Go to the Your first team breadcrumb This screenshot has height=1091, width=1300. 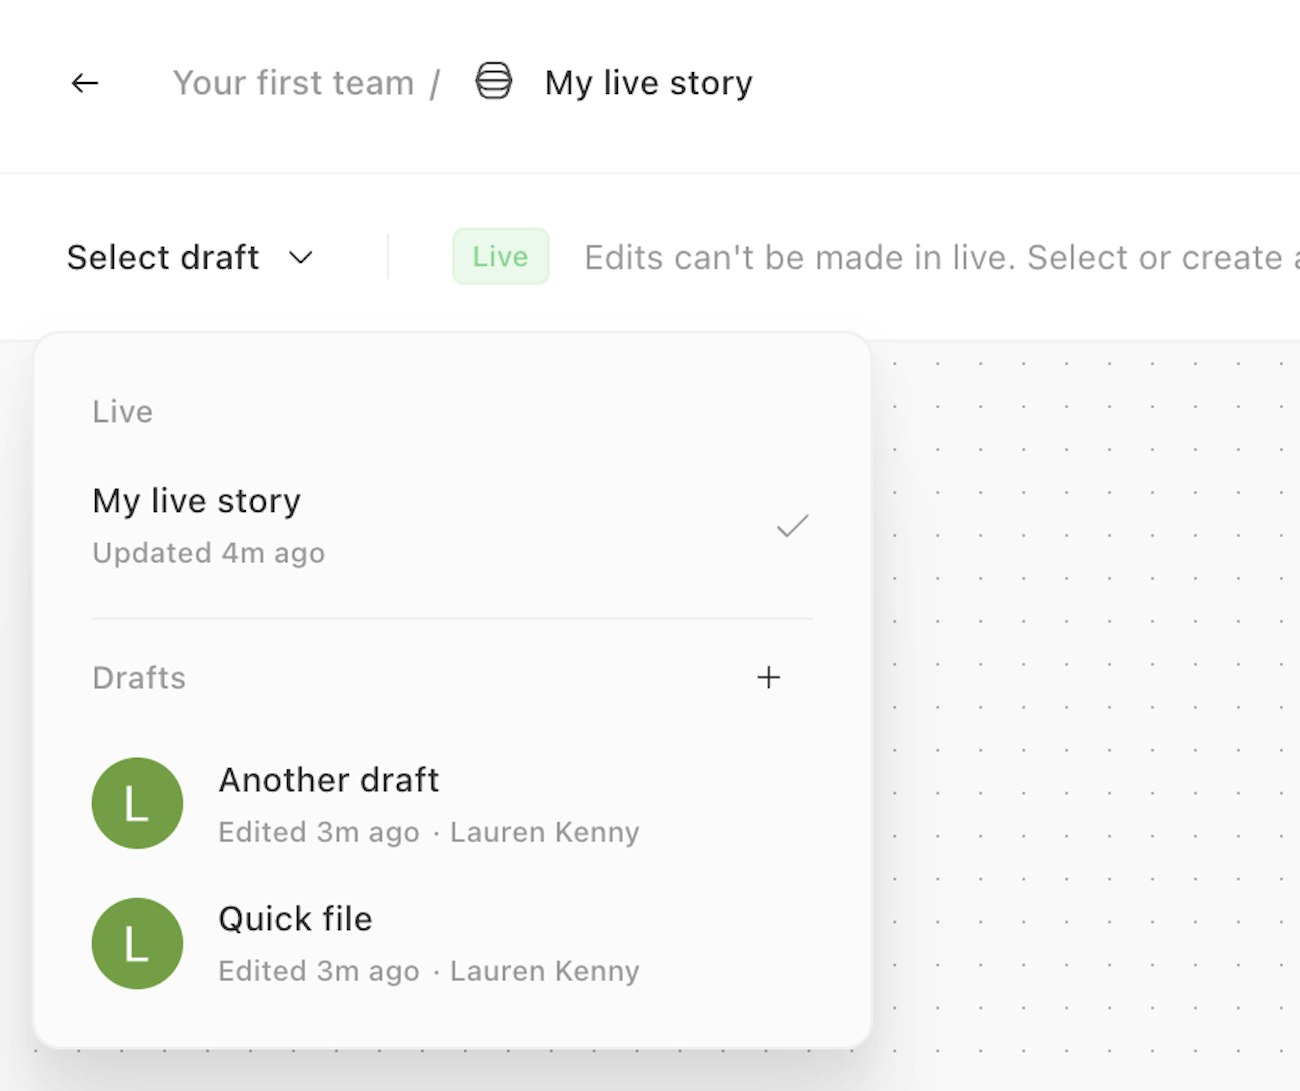coord(293,83)
